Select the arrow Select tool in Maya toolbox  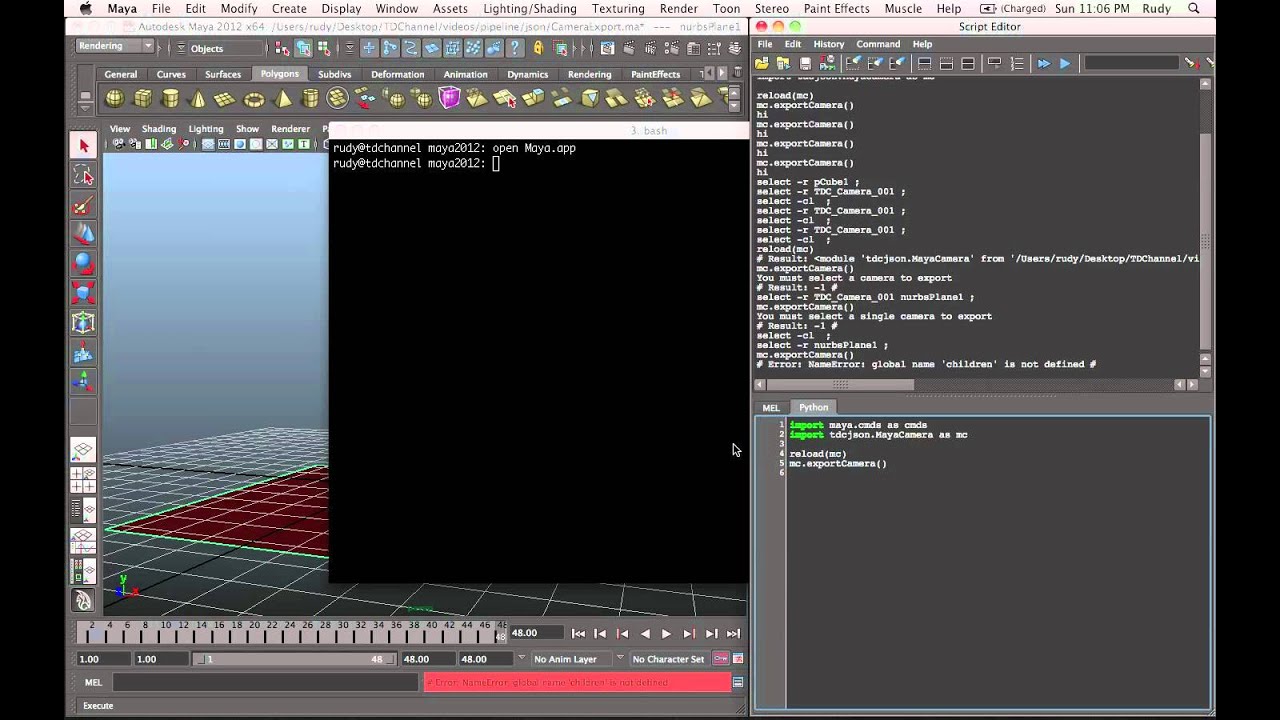(83, 146)
